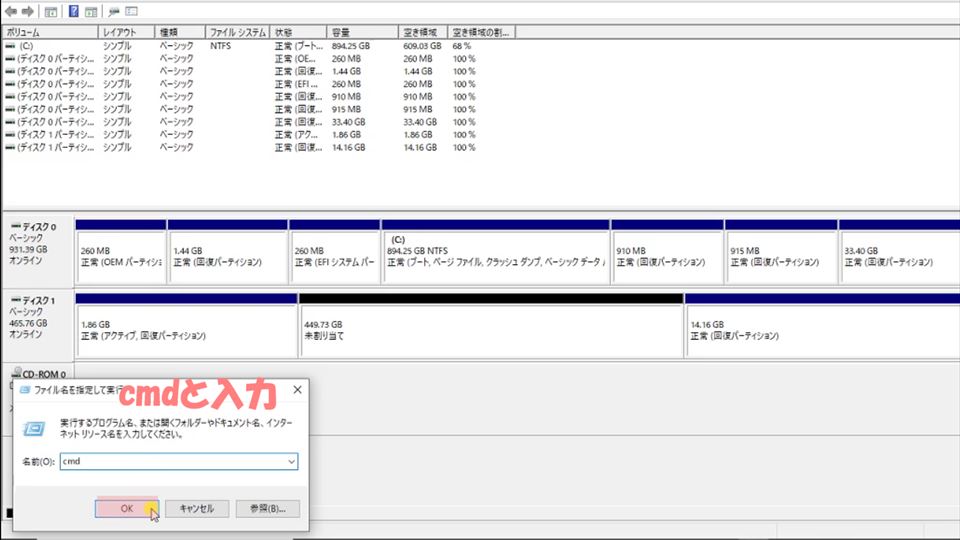Image resolution: width=960 pixels, height=540 pixels.
Task: Click the 68 % free percentage cell
Action: 462,46
